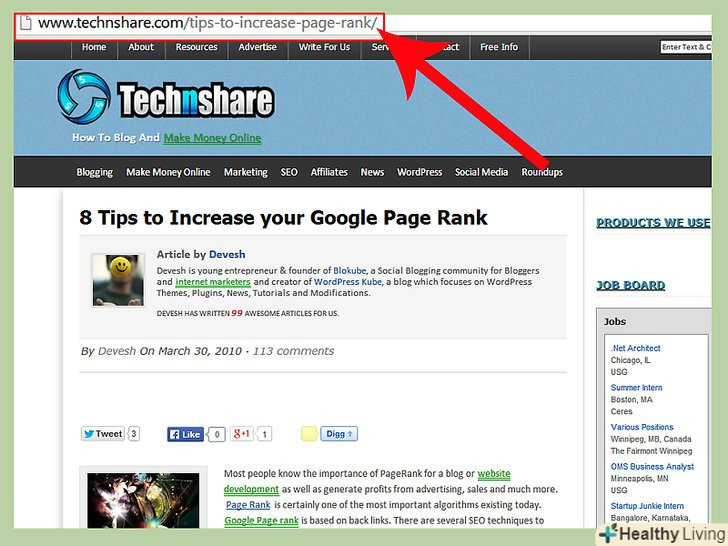This screenshot has width=728, height=546.
Task: Open the article thumbnail image
Action: click(x=143, y=500)
